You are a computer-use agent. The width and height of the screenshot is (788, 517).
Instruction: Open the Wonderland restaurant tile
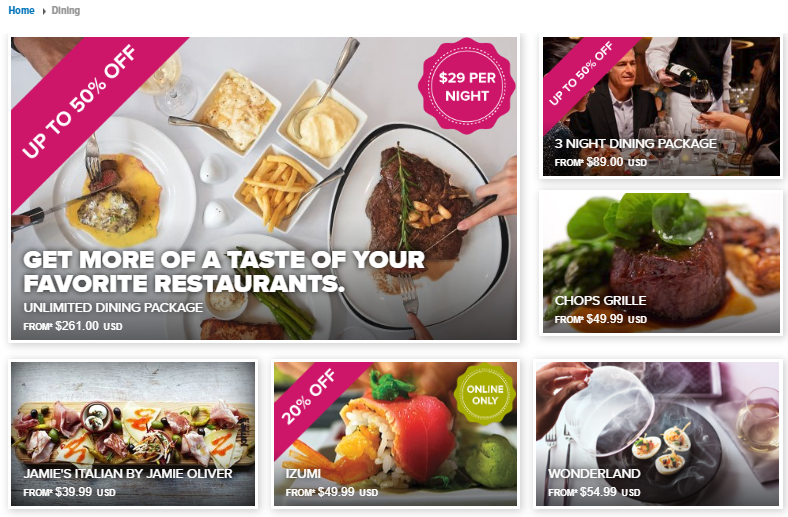click(657, 434)
